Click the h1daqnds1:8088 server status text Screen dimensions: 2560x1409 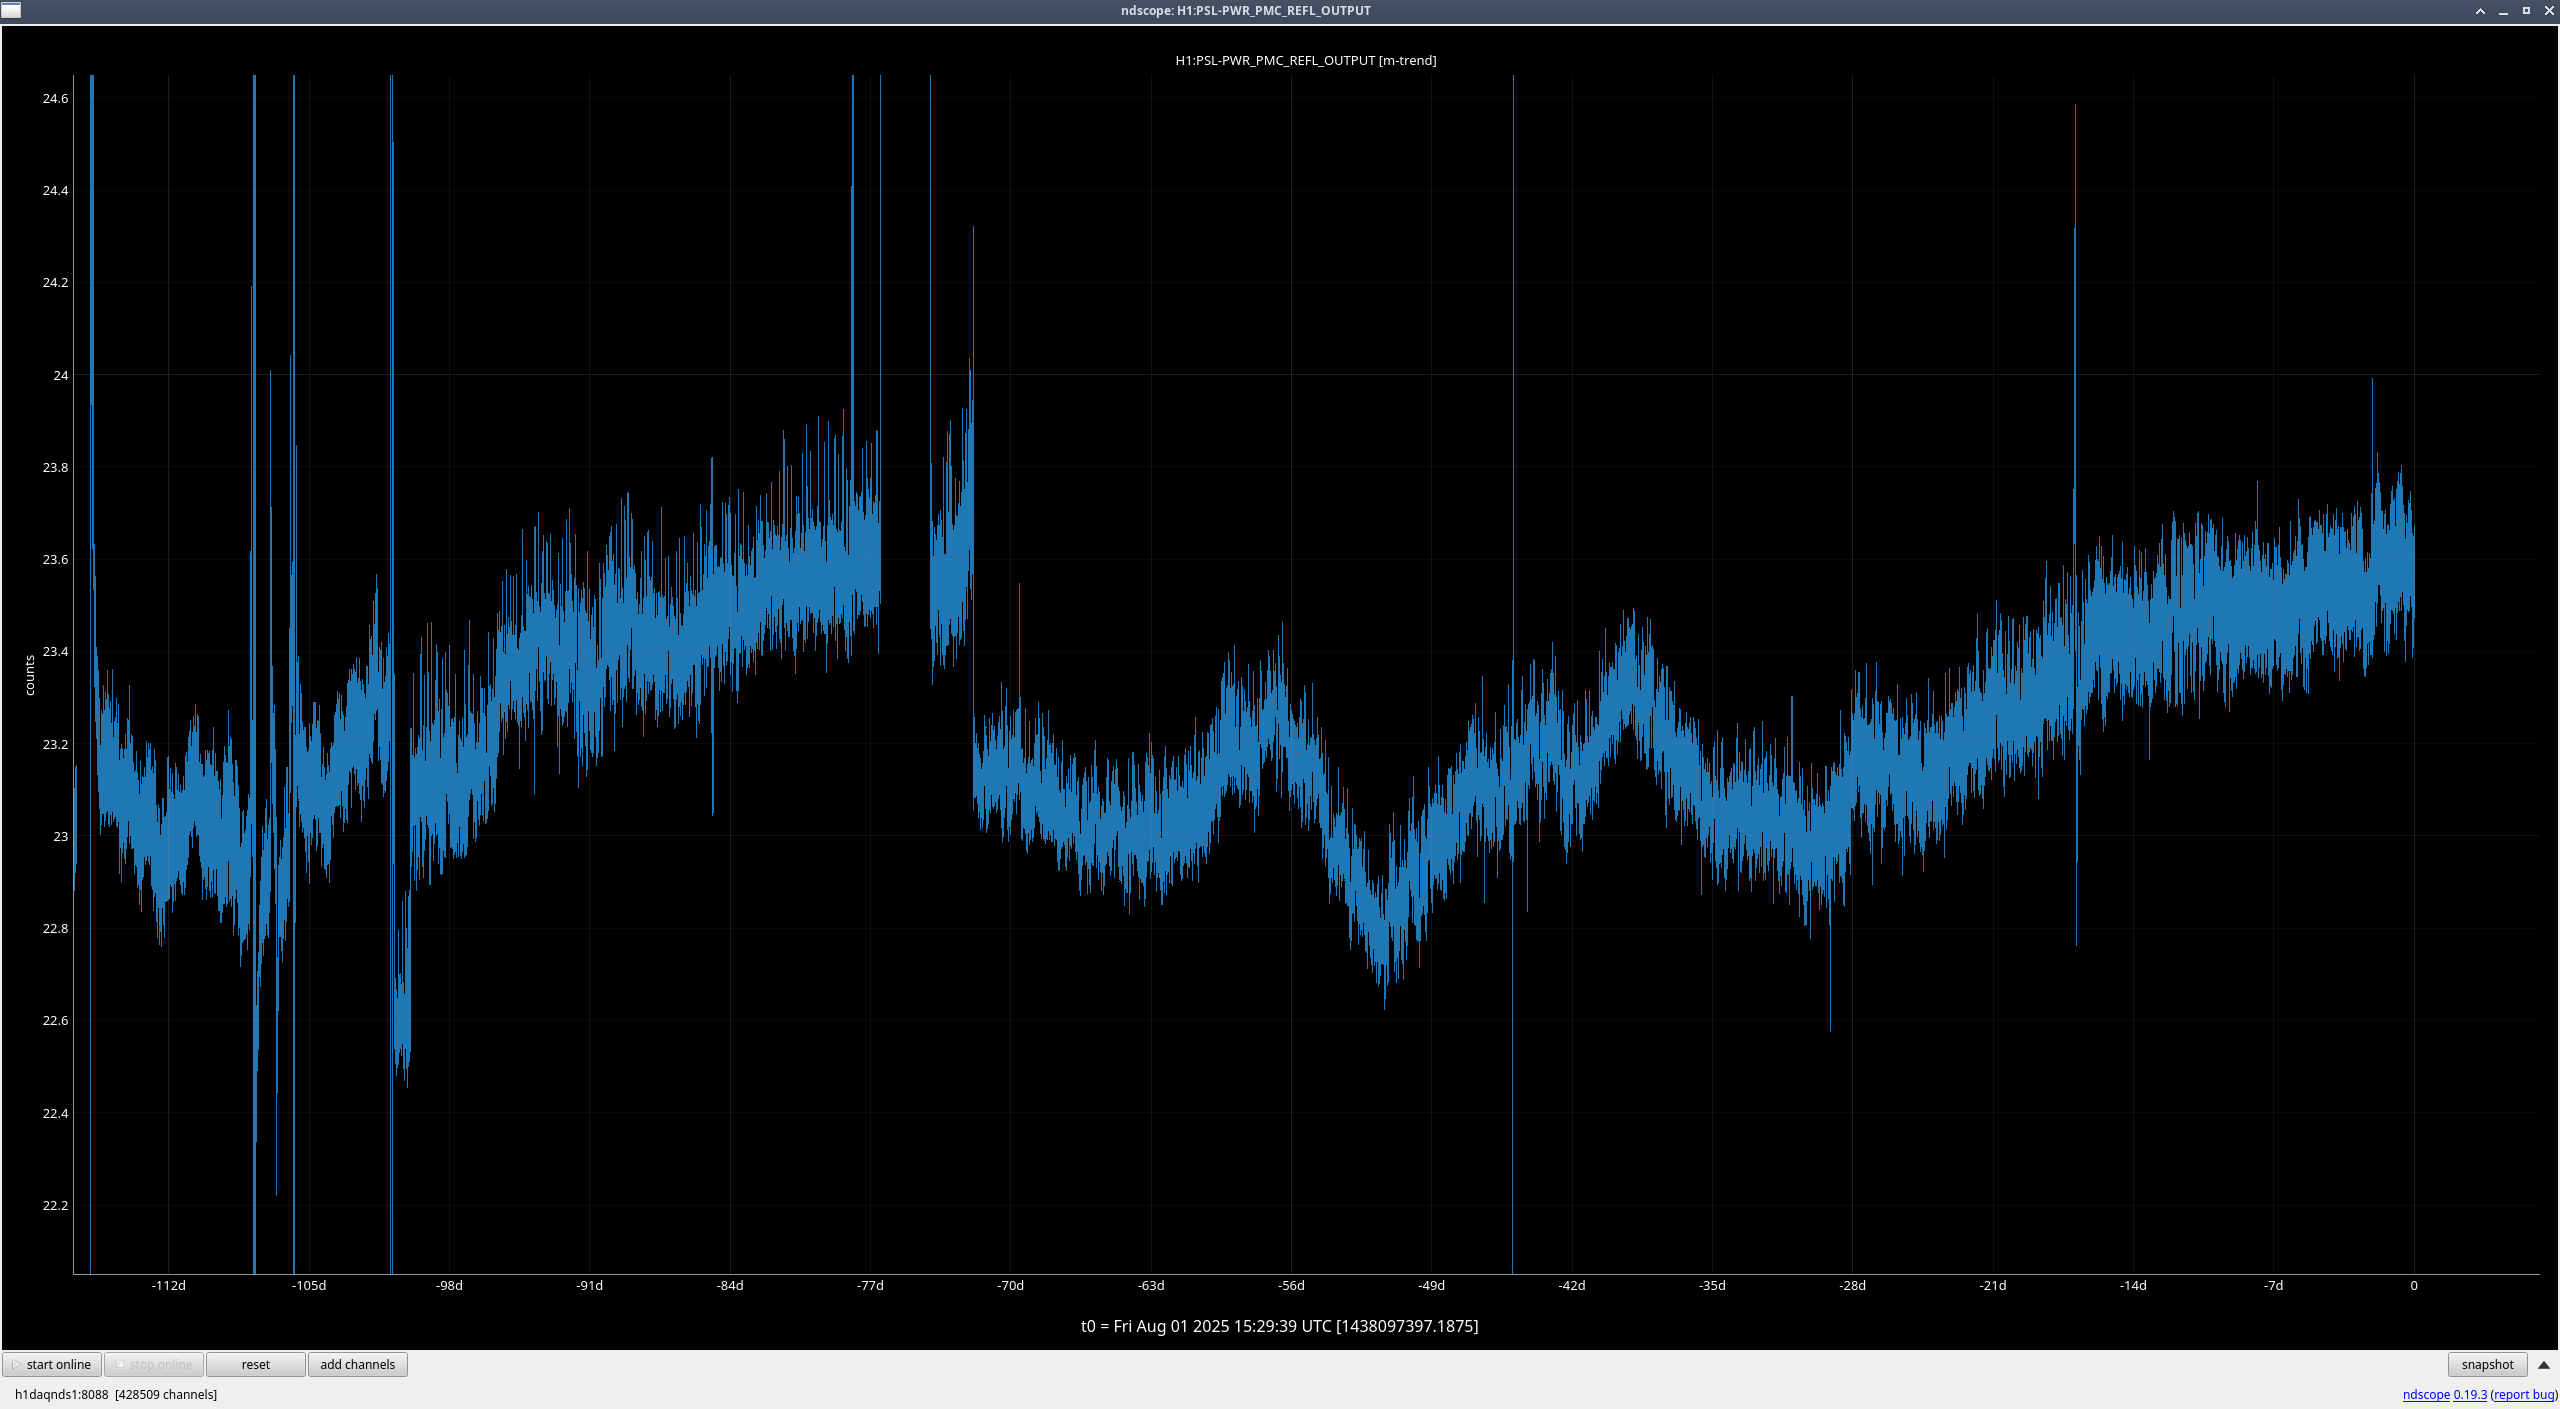pos(61,1394)
